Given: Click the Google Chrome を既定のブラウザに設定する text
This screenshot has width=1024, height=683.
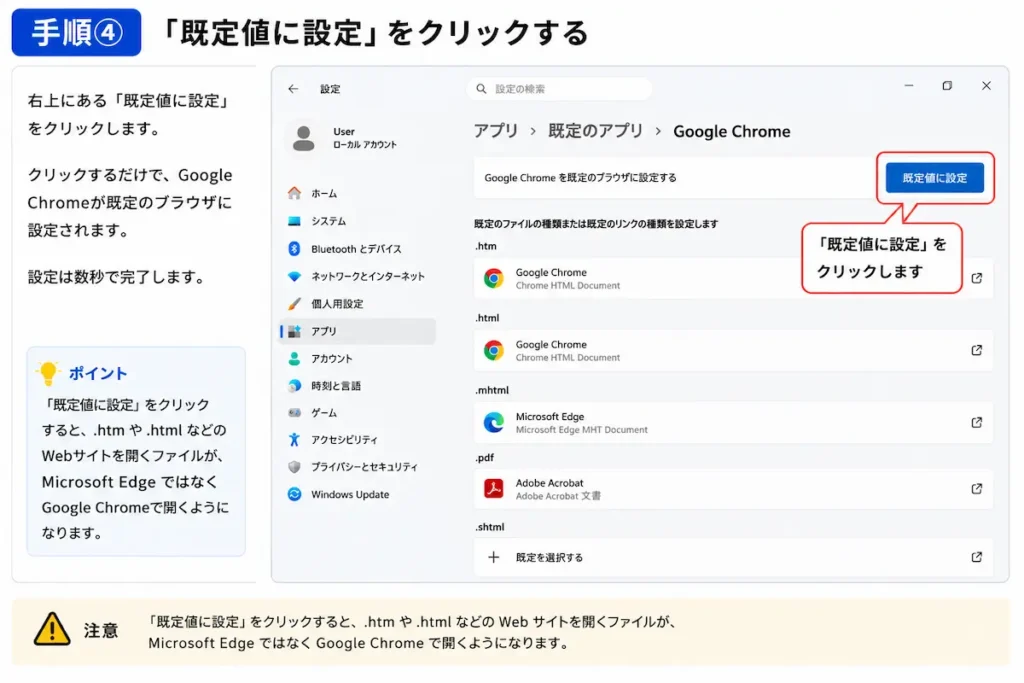Looking at the screenshot, I should [x=580, y=178].
